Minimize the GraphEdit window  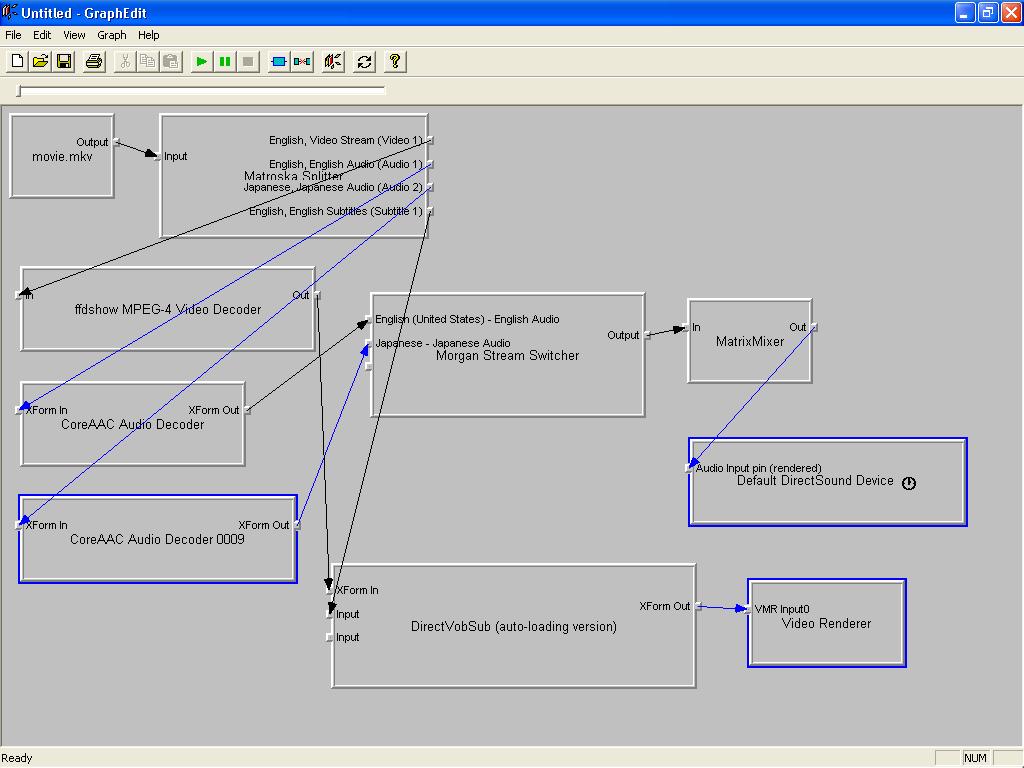point(965,12)
